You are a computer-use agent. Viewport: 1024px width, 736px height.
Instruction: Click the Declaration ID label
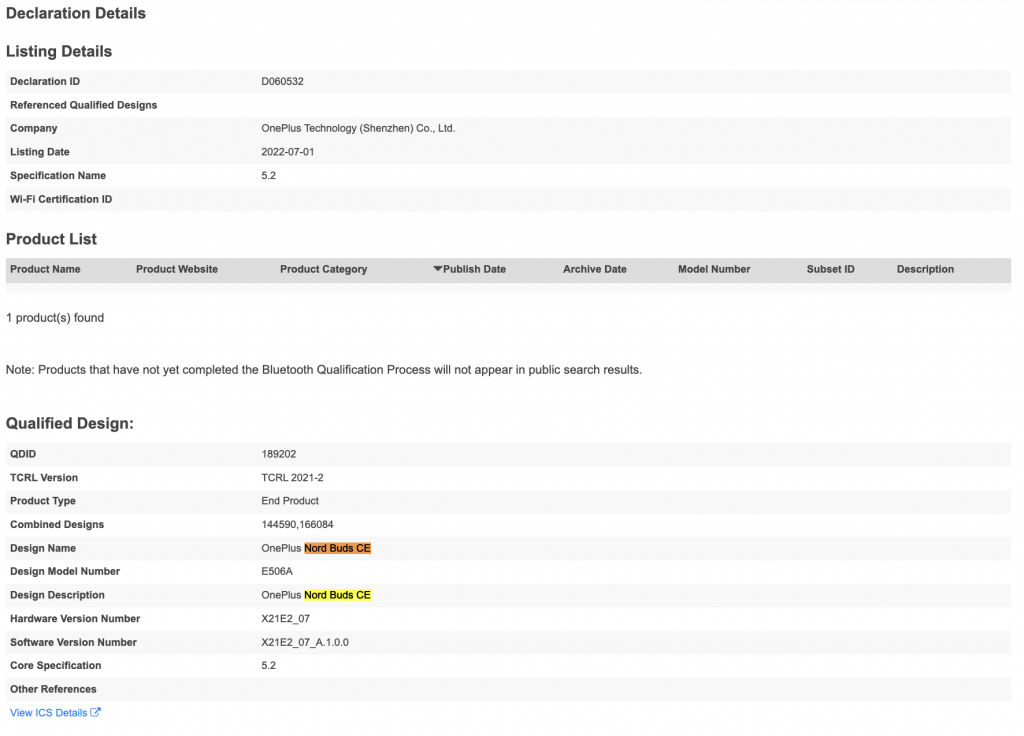tap(45, 82)
